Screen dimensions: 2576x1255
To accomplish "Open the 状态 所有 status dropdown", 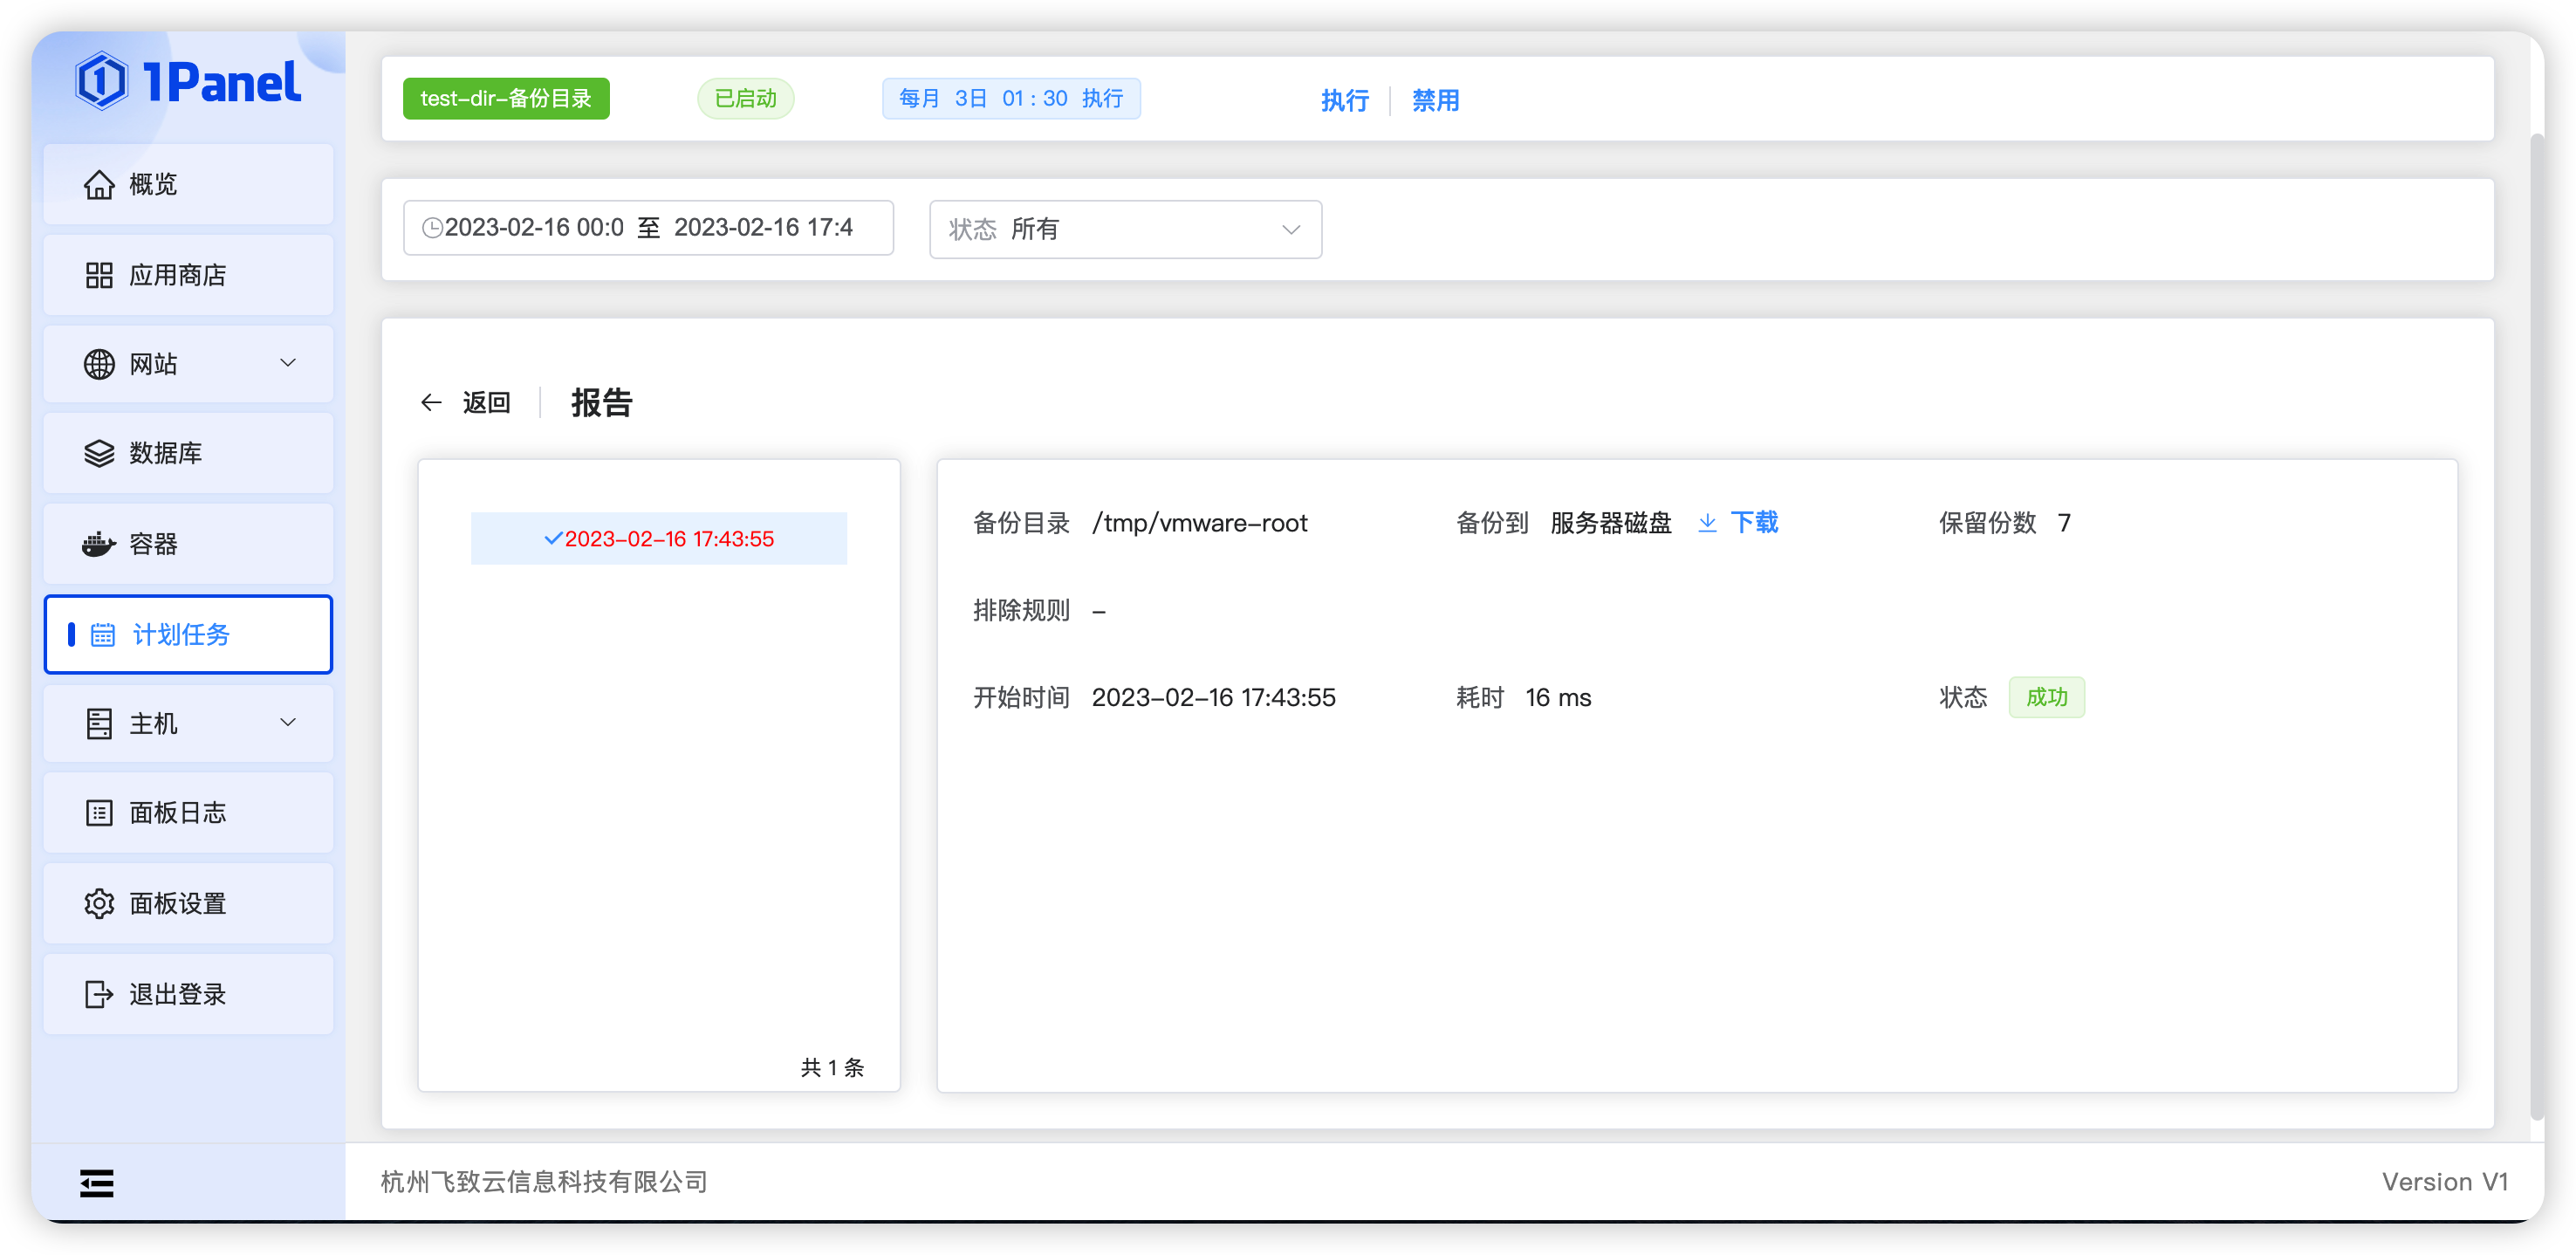I will 1124,229.
